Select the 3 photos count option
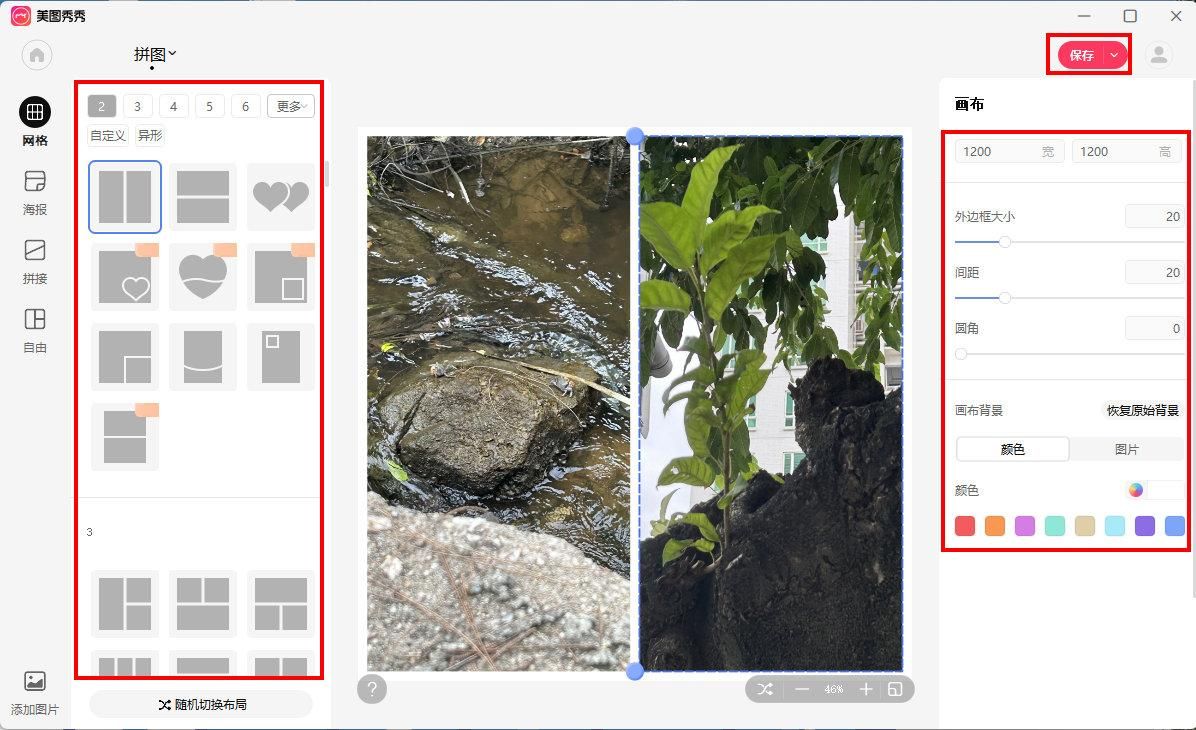Screen dimensions: 1196x730 [x=137, y=106]
